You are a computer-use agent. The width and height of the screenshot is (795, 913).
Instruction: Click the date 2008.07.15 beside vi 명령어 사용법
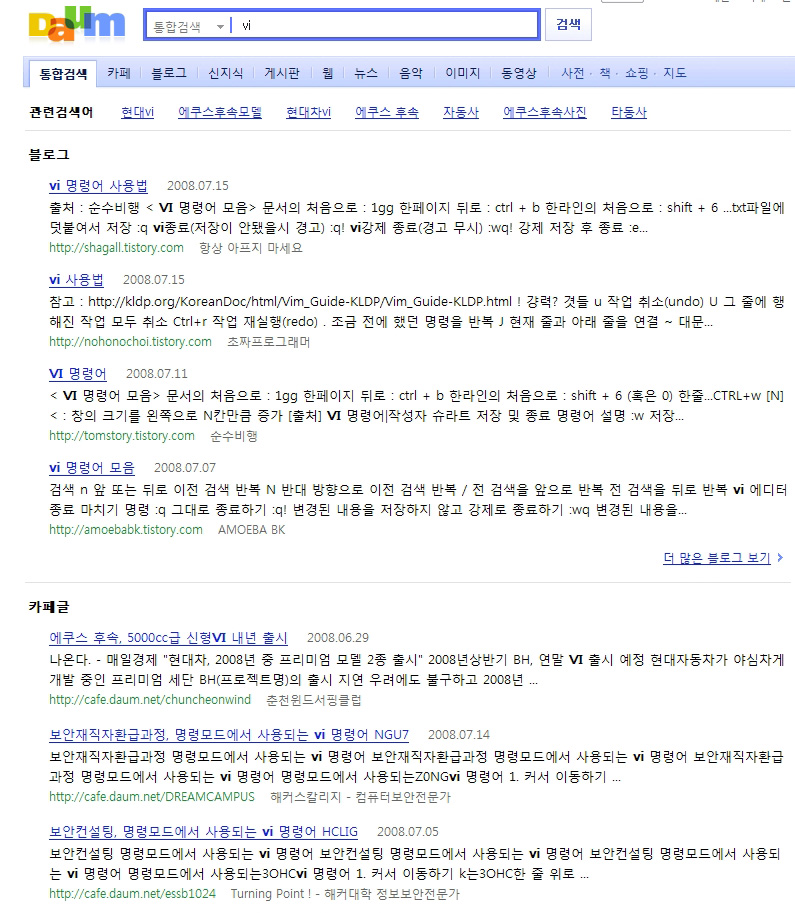198,186
